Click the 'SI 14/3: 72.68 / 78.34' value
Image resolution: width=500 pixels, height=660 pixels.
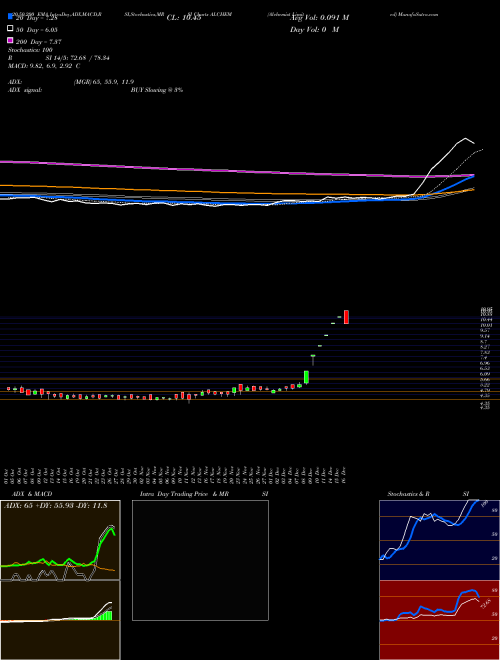point(75,58)
